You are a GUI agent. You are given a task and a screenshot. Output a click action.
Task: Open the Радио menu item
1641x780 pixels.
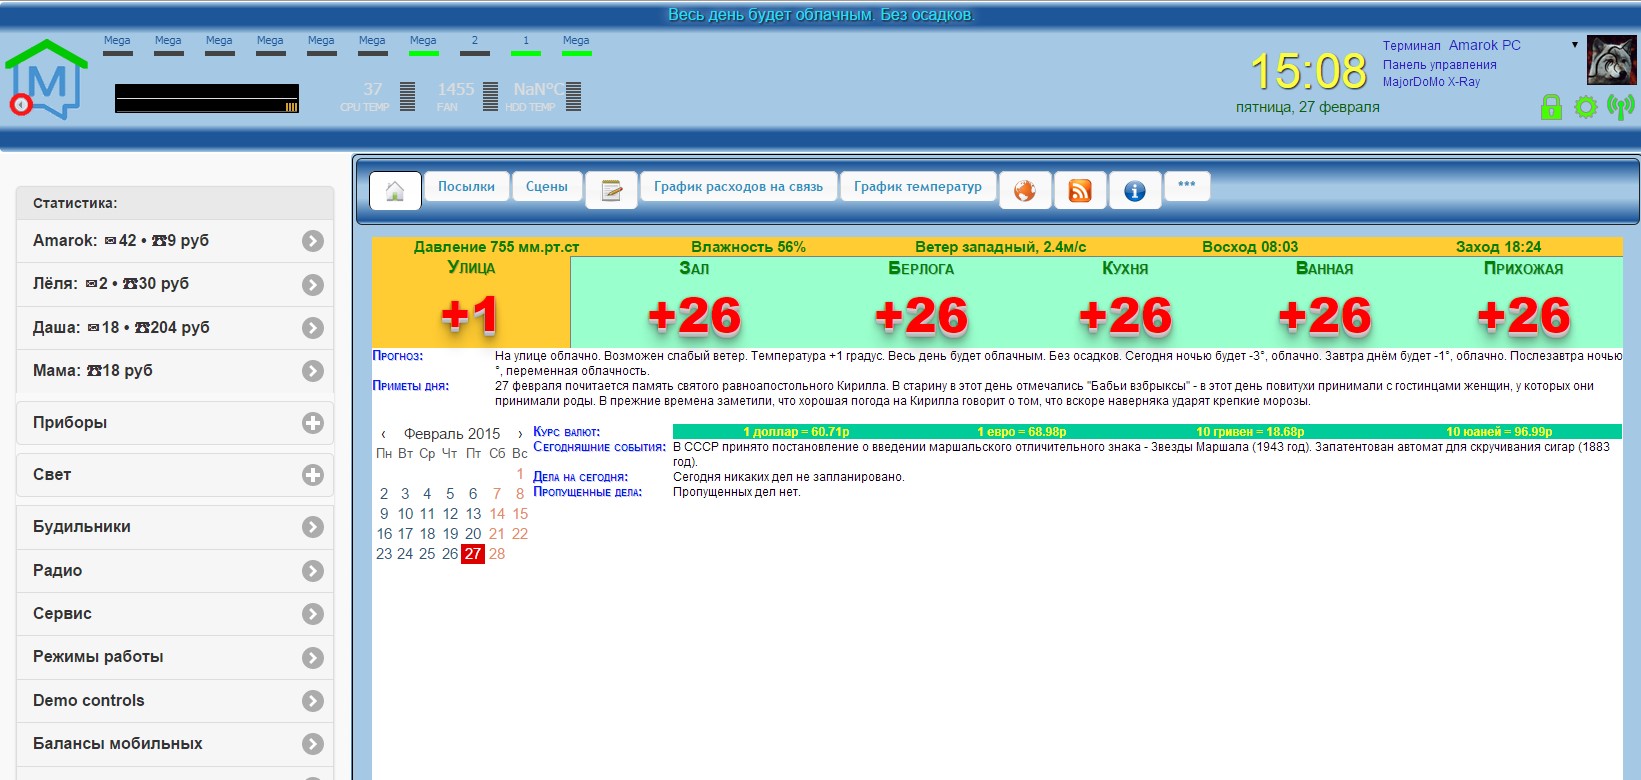point(175,571)
